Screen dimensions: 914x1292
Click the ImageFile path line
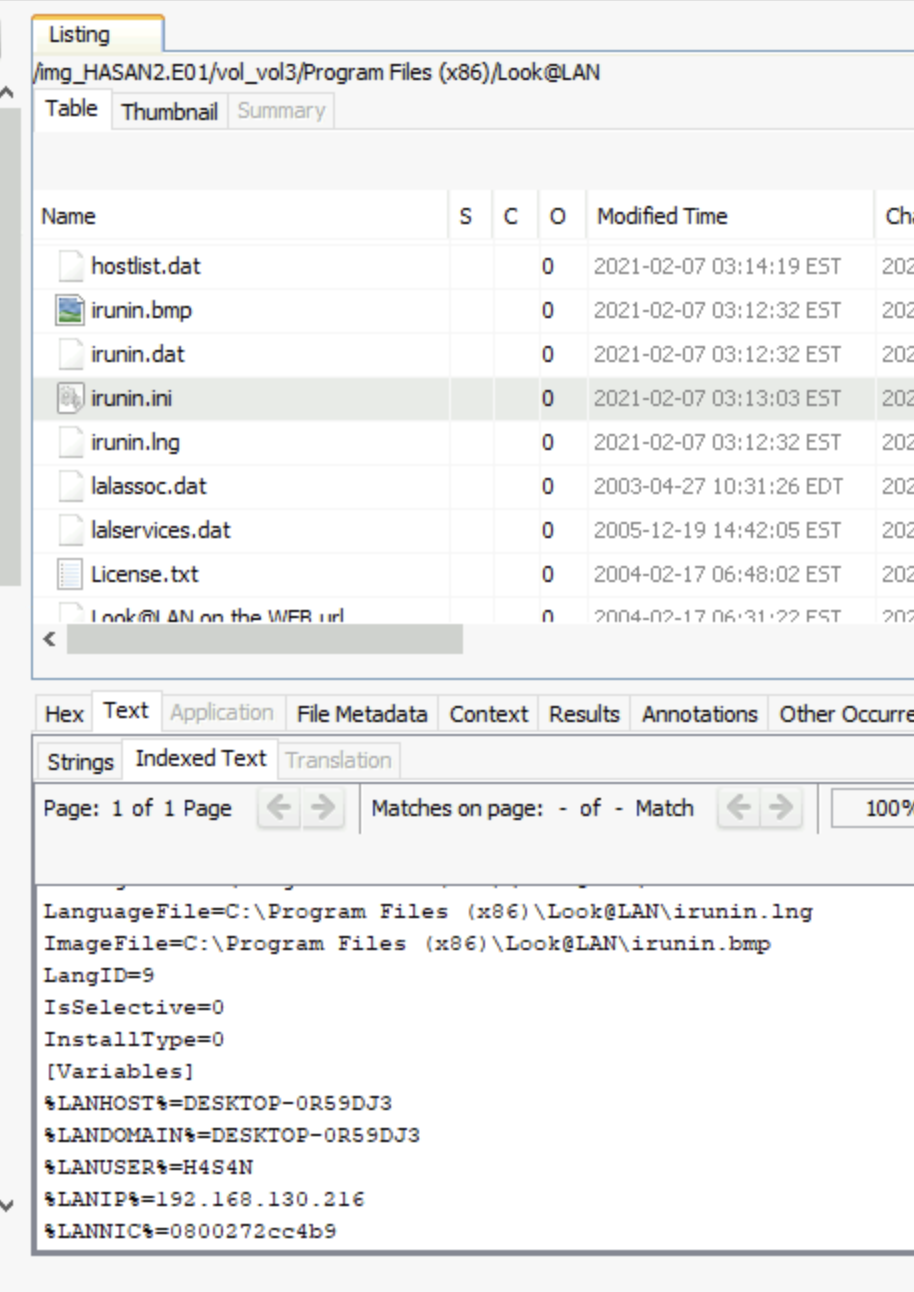(407, 944)
